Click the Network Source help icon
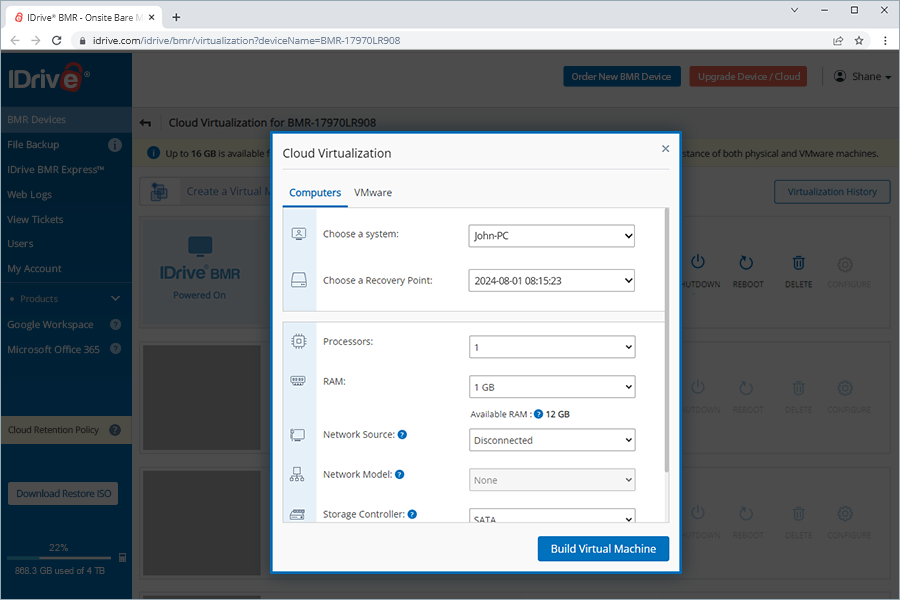 click(x=402, y=435)
